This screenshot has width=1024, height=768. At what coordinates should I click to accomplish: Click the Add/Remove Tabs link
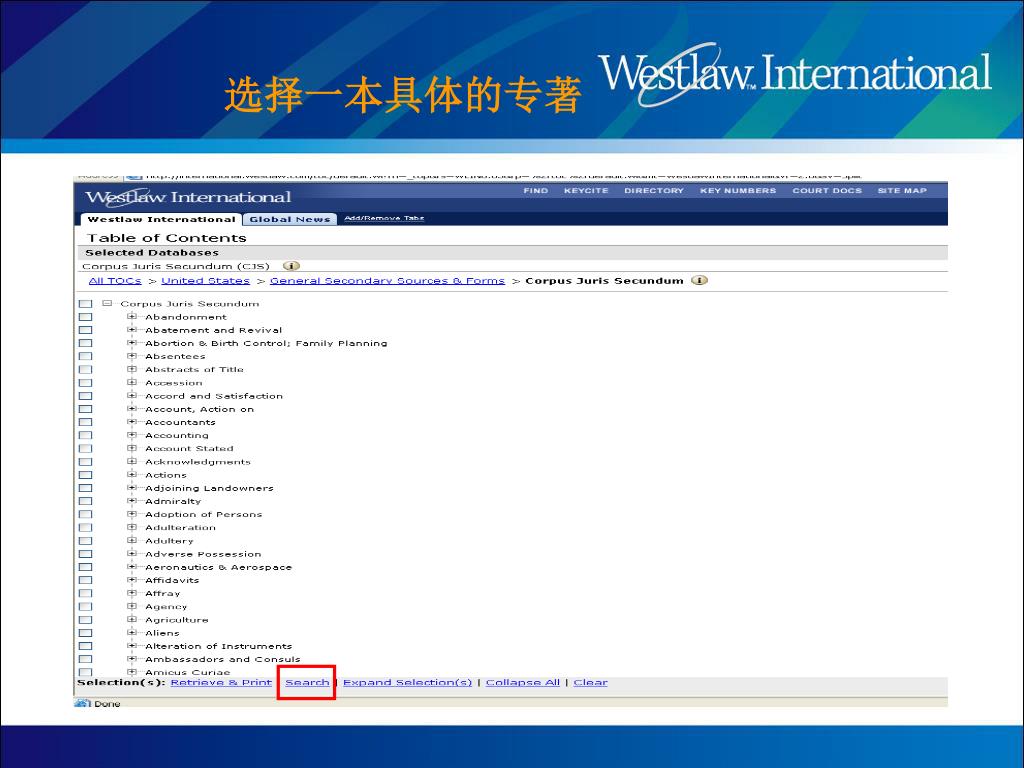tap(384, 218)
